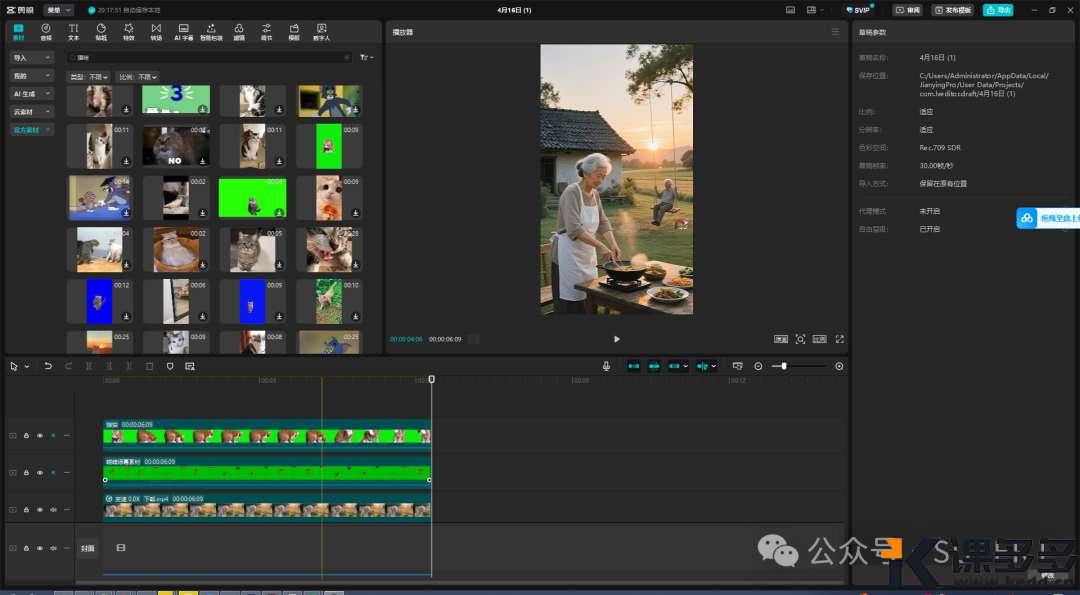
Task: Hide the top green-screen track with eye icon
Action: pyautogui.click(x=40, y=435)
